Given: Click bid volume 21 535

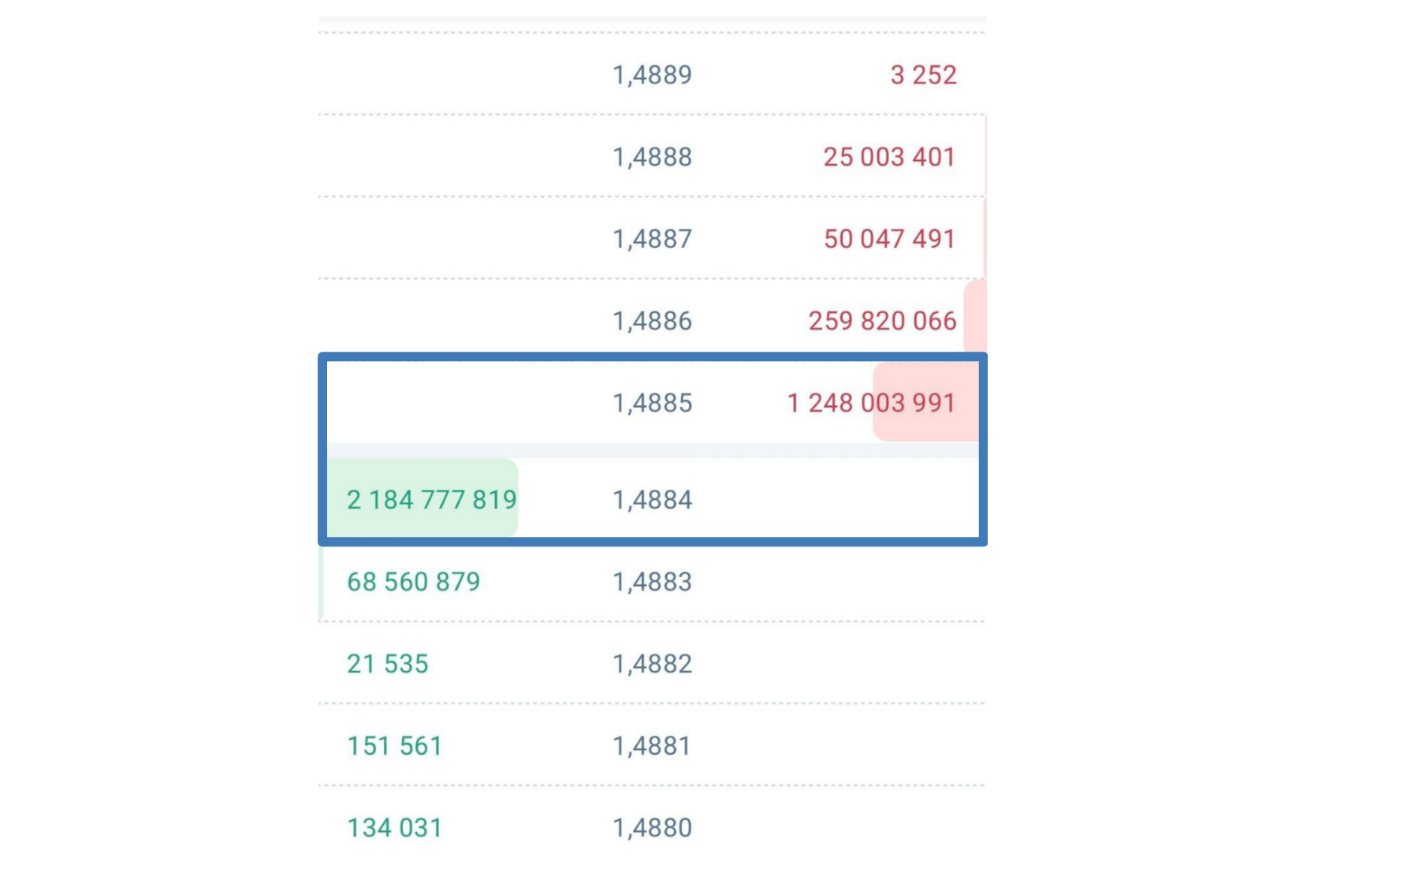Looking at the screenshot, I should click(387, 664).
